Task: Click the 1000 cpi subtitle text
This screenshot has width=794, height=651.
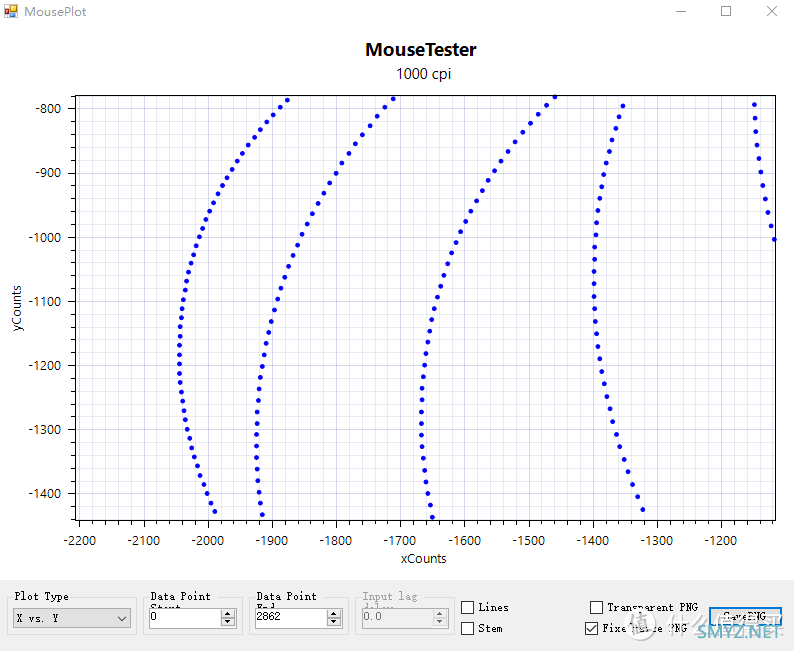Action: point(423,74)
